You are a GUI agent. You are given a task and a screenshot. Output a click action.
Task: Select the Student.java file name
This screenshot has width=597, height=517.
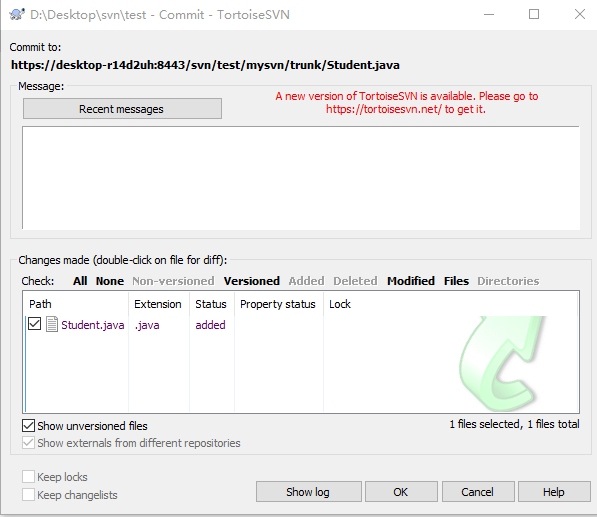coord(93,325)
